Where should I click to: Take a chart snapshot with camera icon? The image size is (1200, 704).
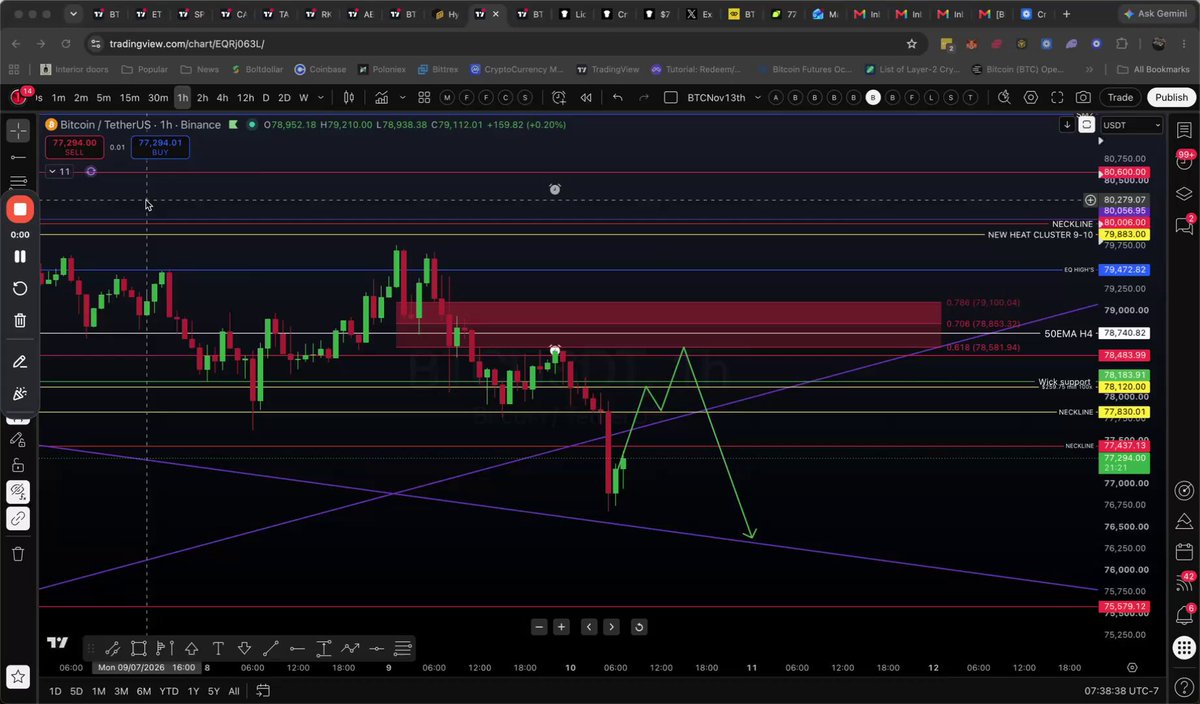pyautogui.click(x=1083, y=97)
